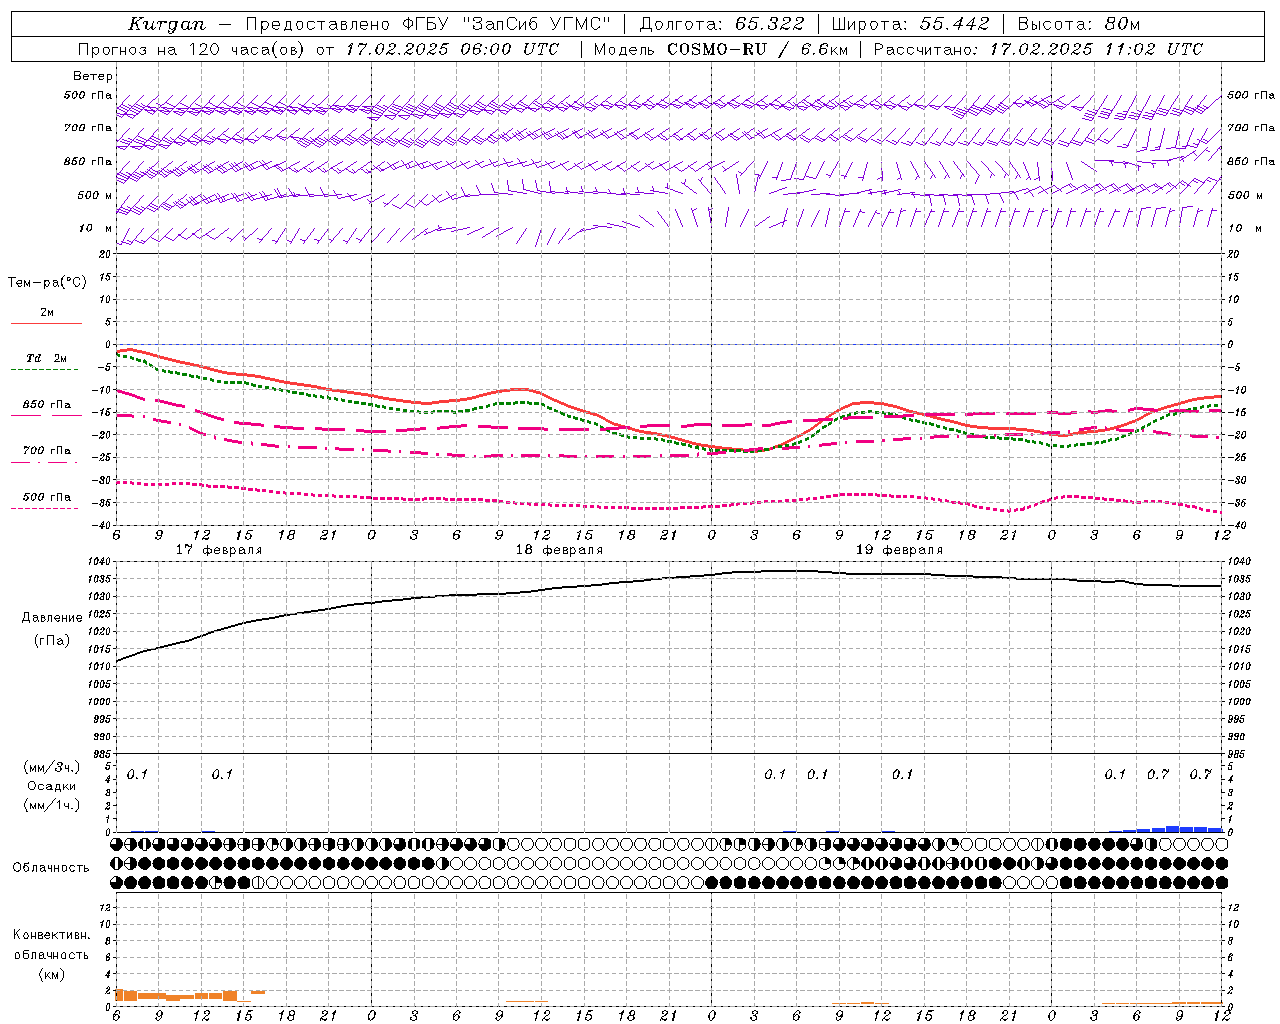Click the '500 гПа' temperature legend entry
1280x1024 pixels.
(x=47, y=496)
